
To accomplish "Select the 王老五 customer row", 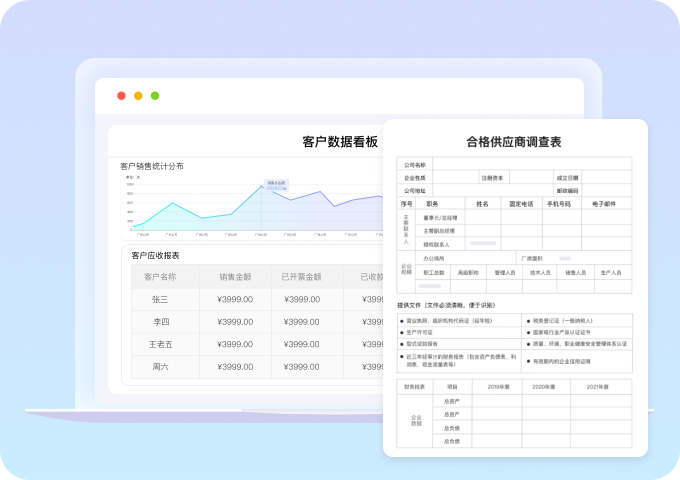I will coord(160,344).
